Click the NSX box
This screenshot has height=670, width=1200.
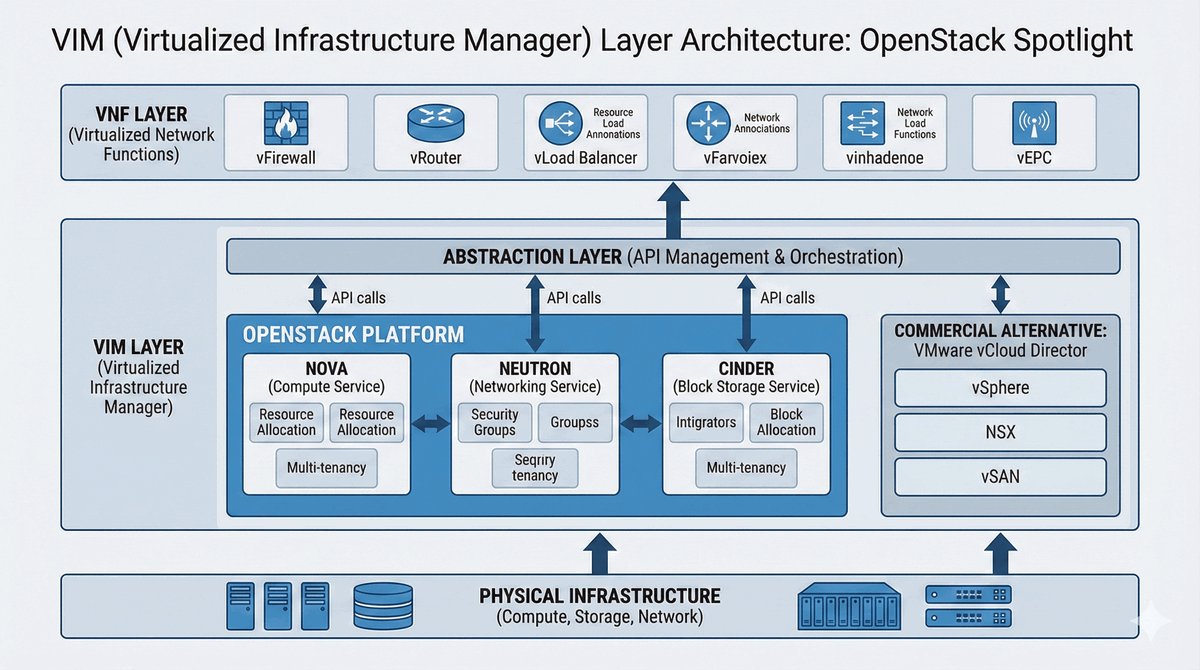pyautogui.click(x=1000, y=432)
